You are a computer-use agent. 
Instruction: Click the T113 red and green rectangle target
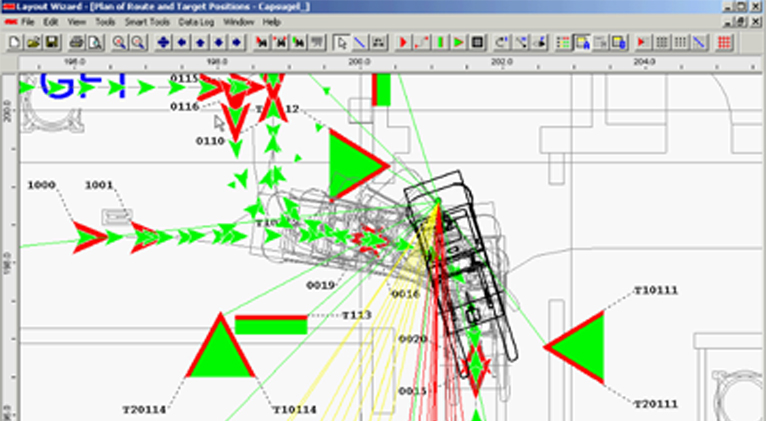click(x=270, y=325)
